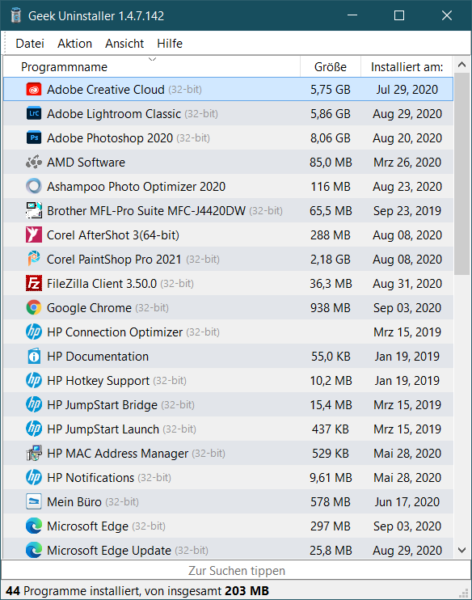Click the HP JumpStart Launch icon
This screenshot has height=600, width=472.
34,429
